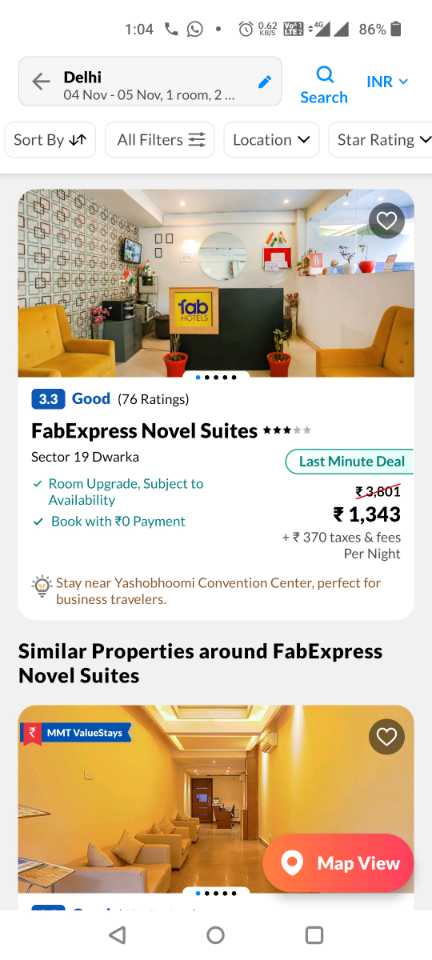Expand the Location filter dropdown
This screenshot has width=432, height=960.
point(271,140)
